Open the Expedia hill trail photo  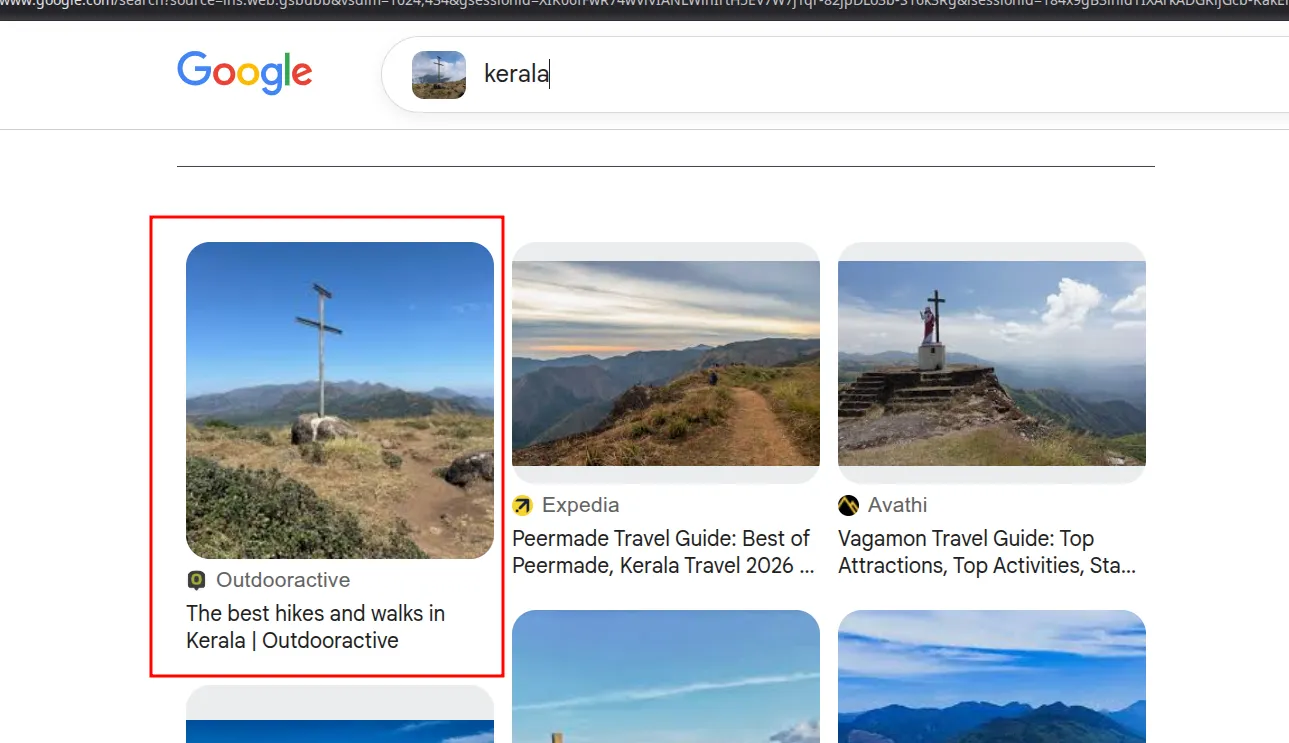pos(666,364)
